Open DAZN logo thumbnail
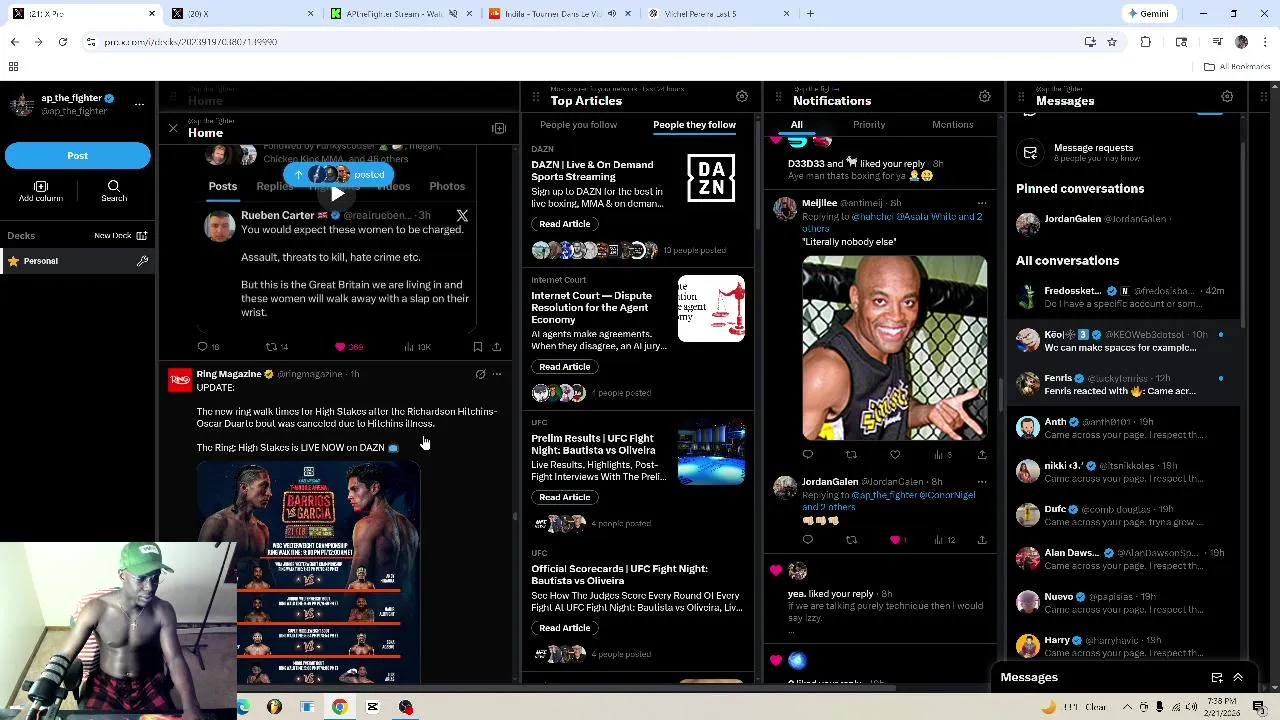 [x=711, y=177]
